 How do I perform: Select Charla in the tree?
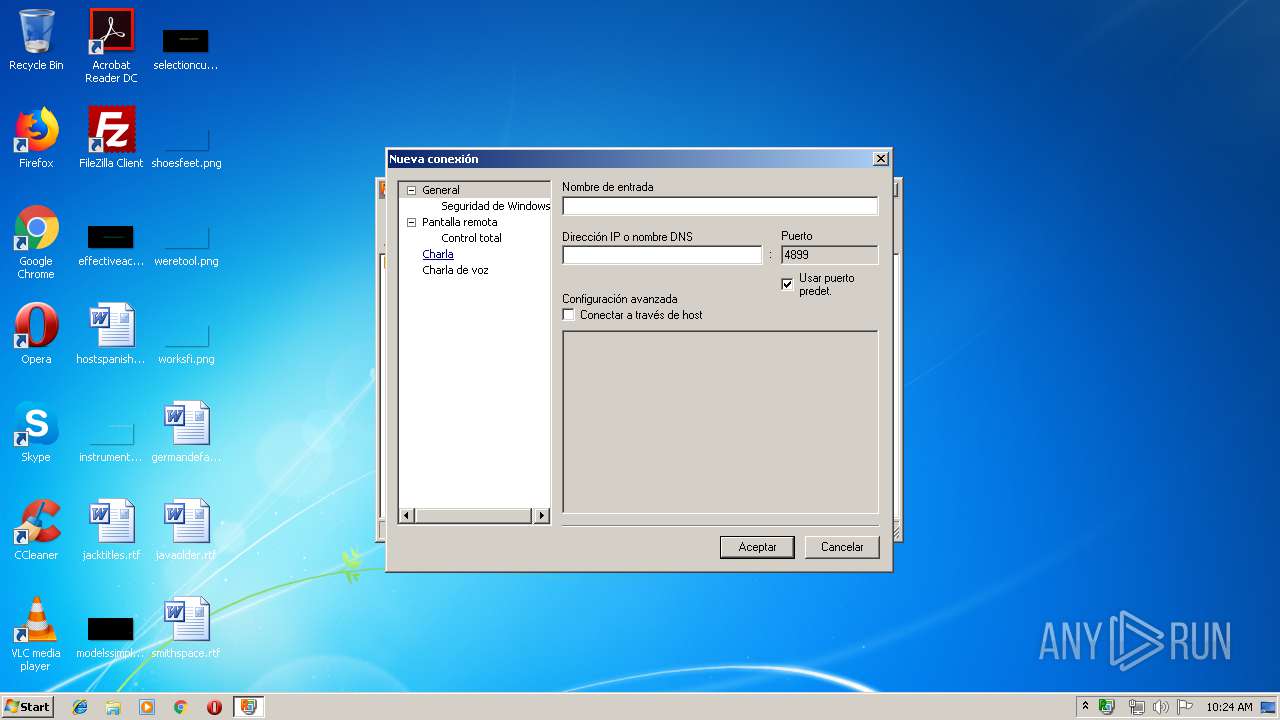point(438,254)
